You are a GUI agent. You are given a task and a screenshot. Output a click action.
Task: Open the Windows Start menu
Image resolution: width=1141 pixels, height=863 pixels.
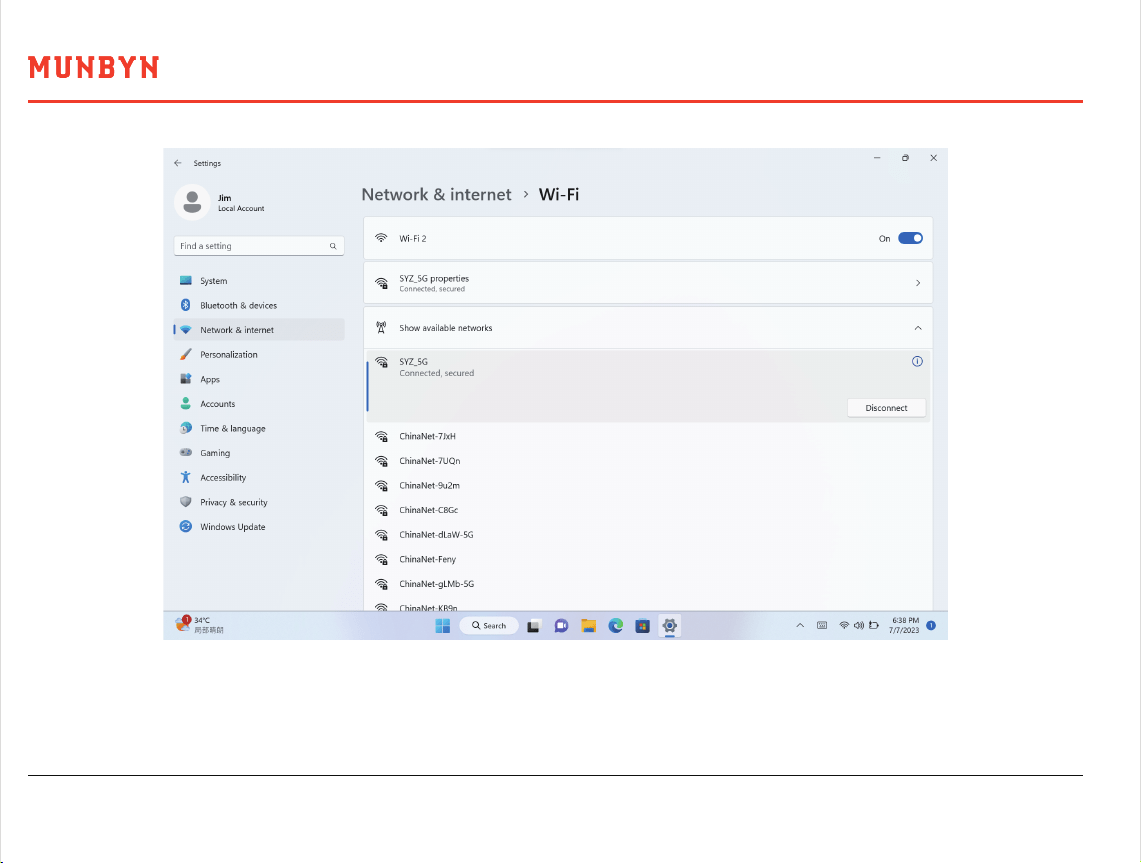(x=442, y=626)
